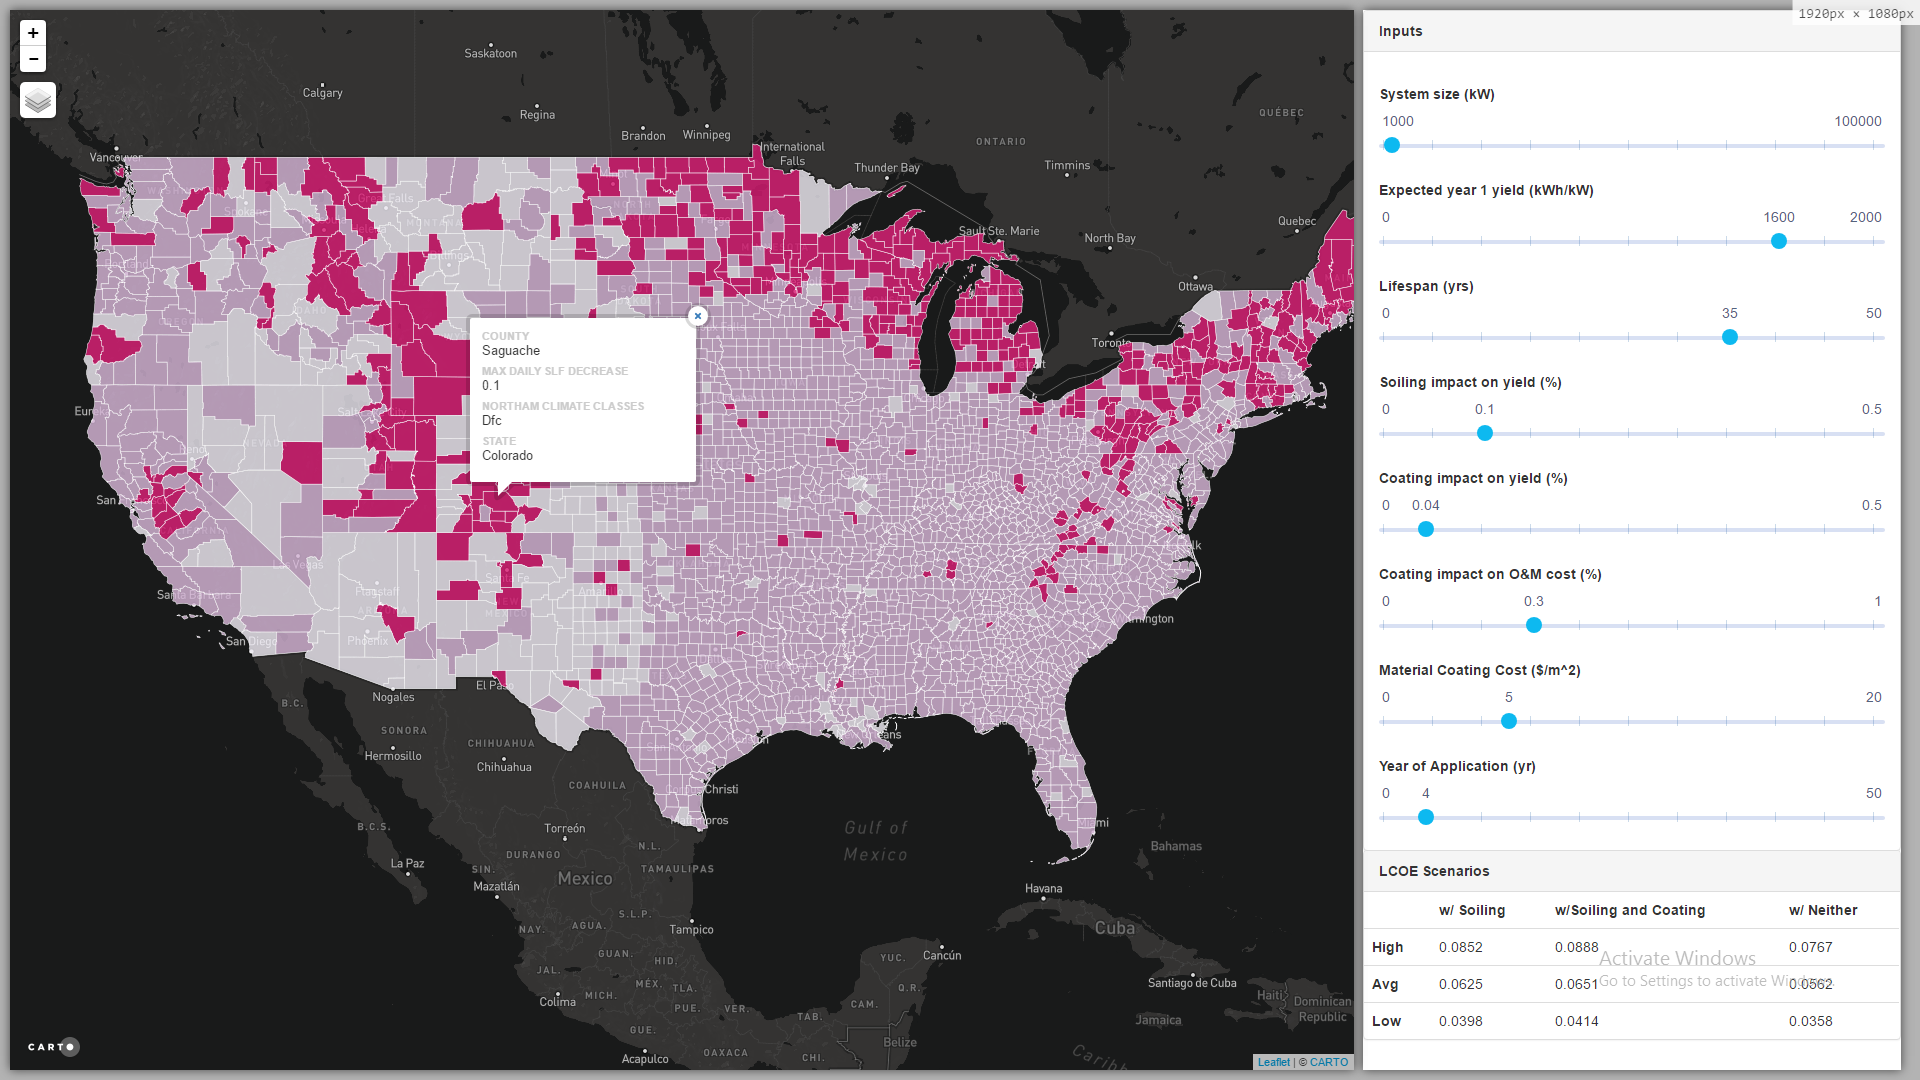This screenshot has width=1920, height=1080.
Task: Click the Year of Application slider handle
Action: (1426, 817)
